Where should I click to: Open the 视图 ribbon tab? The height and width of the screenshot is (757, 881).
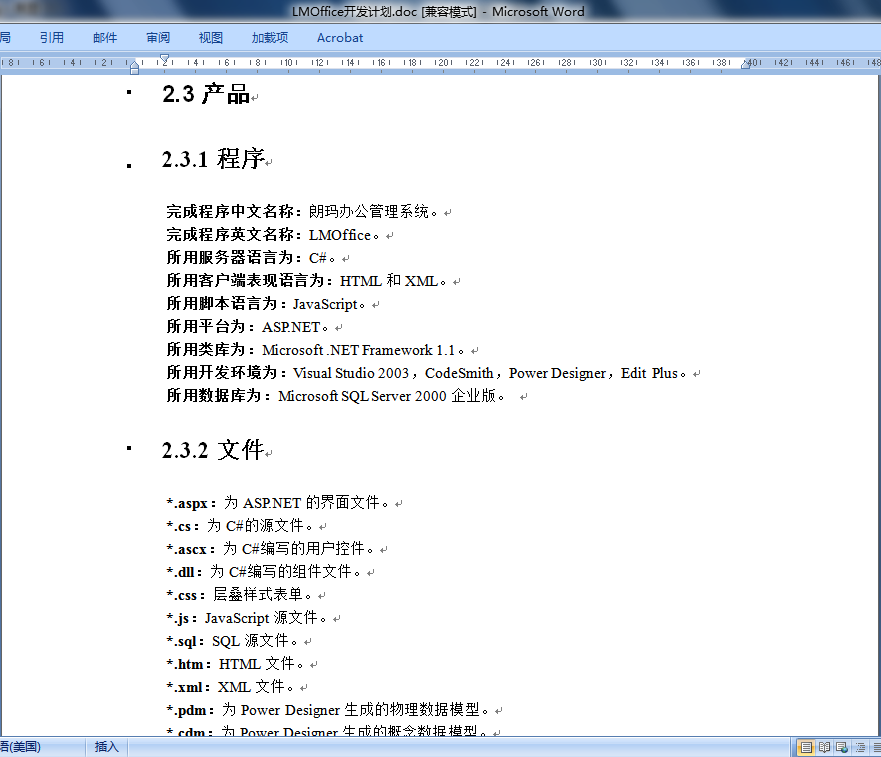point(211,38)
